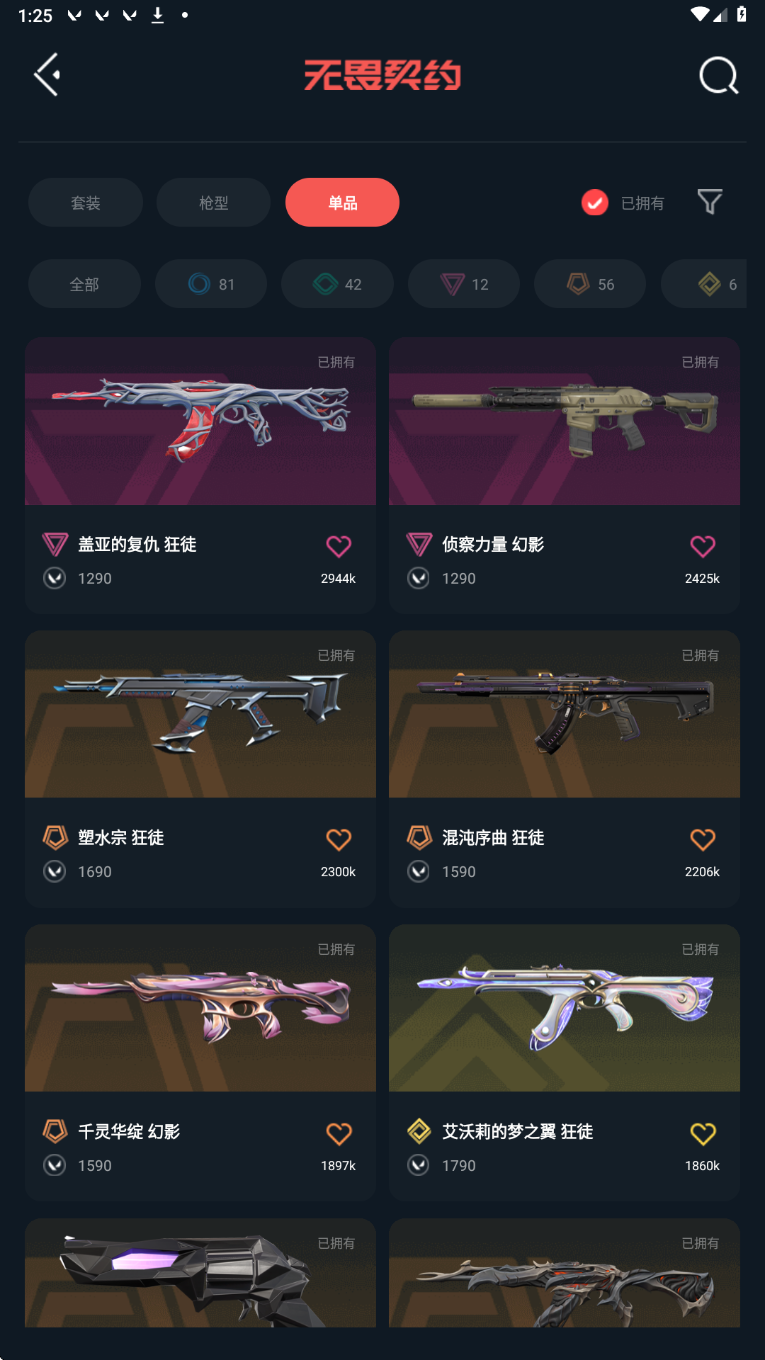Open the 盖亚的复仇 狂徒 skin image
The image size is (765, 1360).
coord(200,421)
